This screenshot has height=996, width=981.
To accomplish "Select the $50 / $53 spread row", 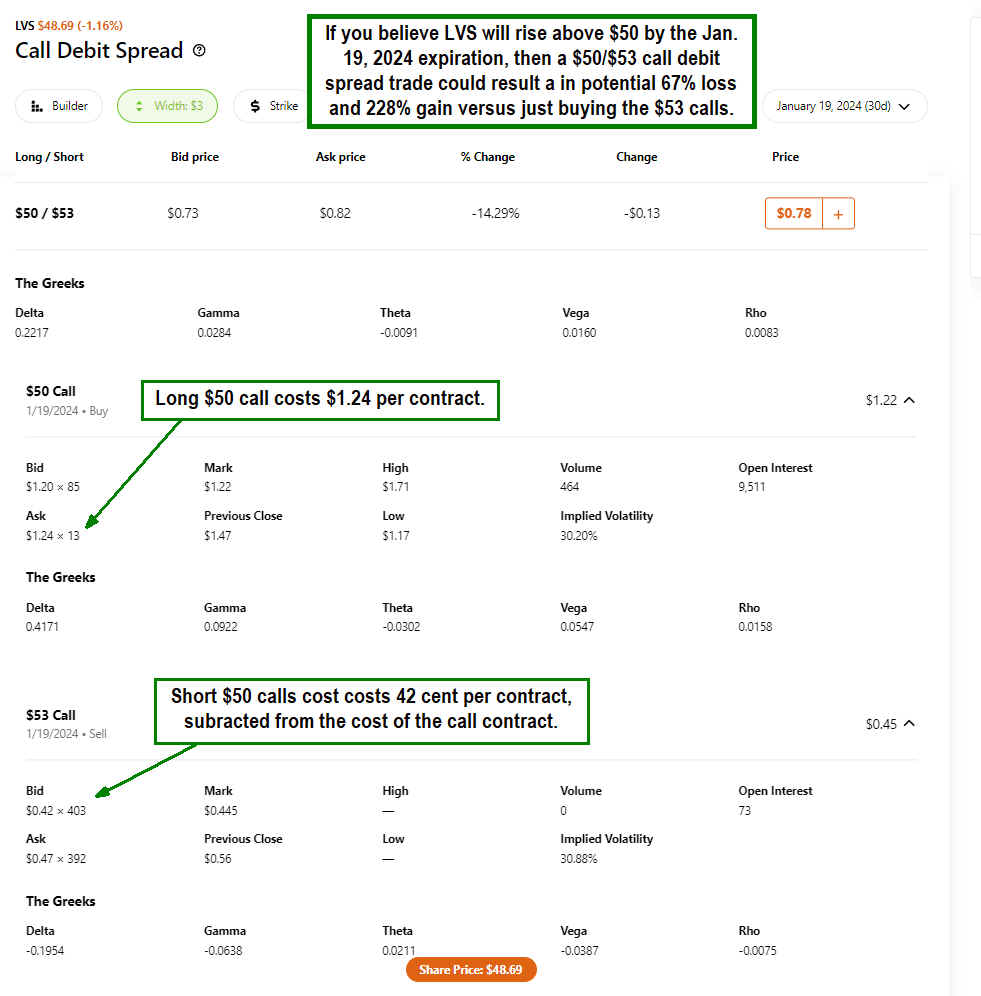I will [45, 213].
